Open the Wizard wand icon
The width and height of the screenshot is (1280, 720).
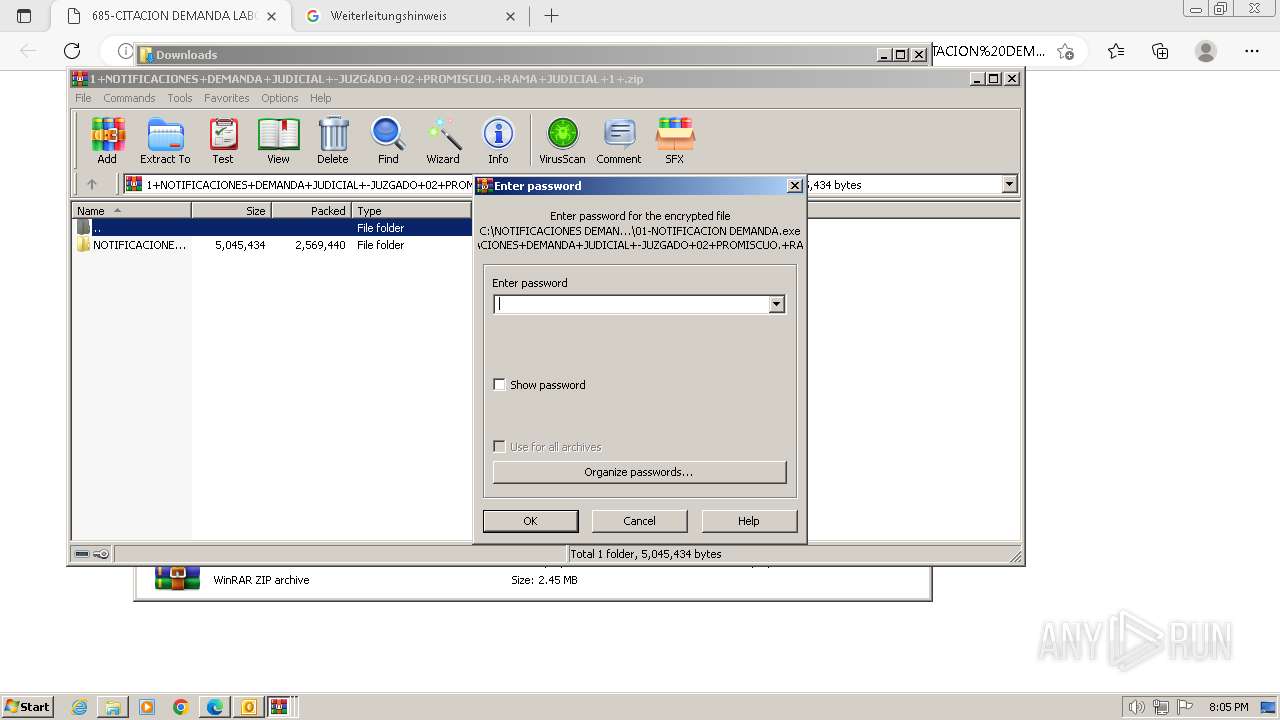[x=443, y=140]
